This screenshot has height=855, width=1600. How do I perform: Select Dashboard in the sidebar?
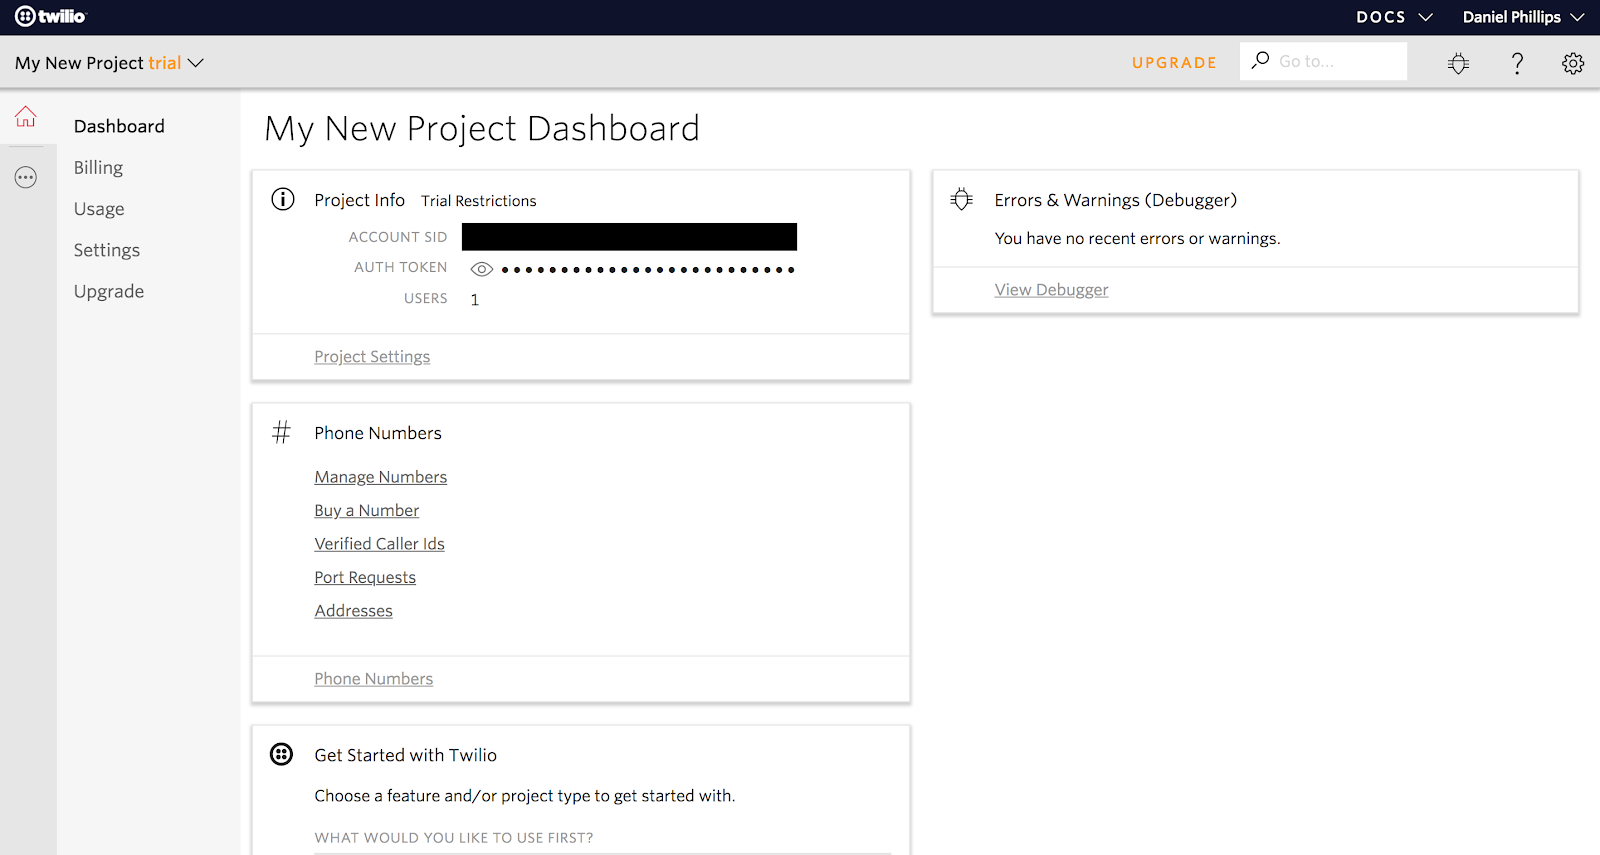coord(119,126)
